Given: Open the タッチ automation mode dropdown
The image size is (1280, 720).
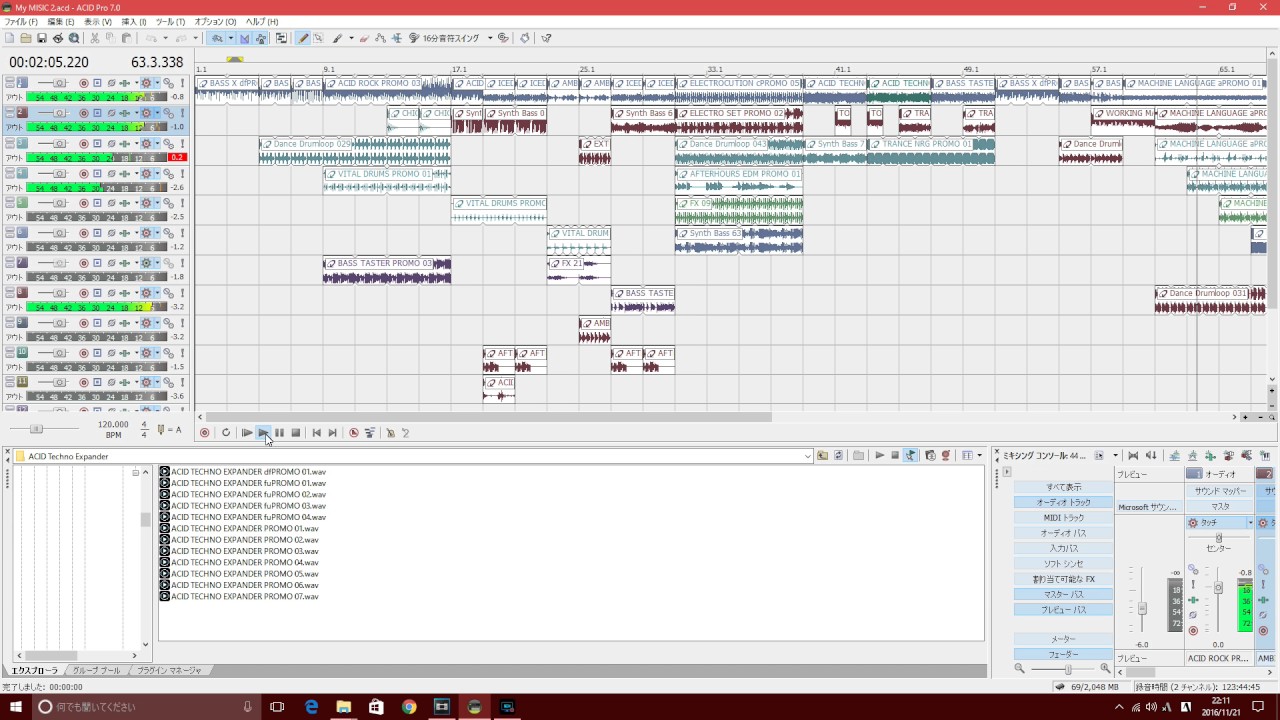Looking at the screenshot, I should click(x=1250, y=523).
